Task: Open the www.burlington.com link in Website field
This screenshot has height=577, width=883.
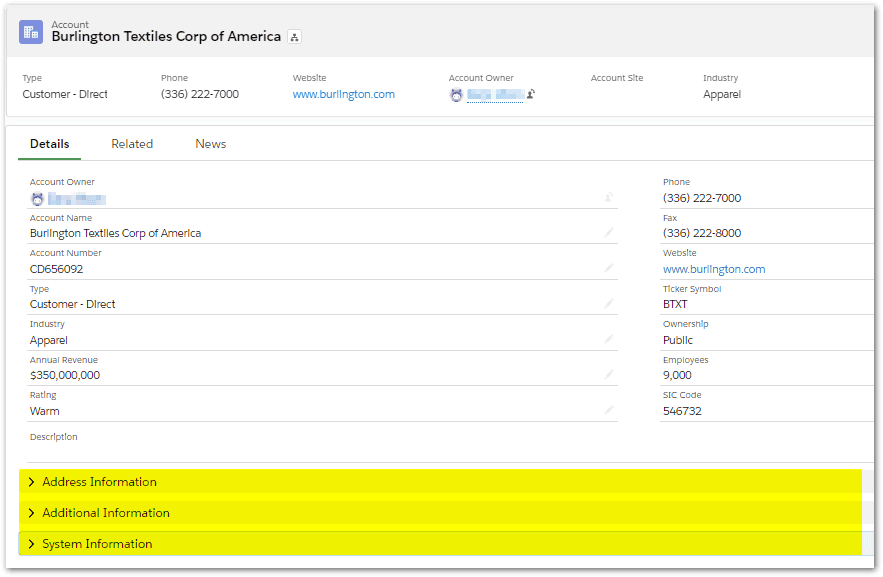Action: point(714,269)
